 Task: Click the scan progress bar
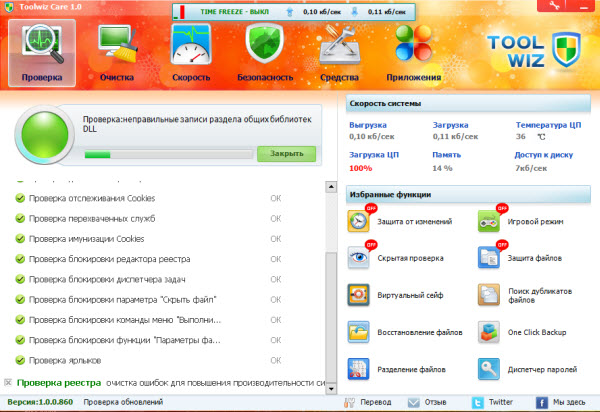coord(169,155)
